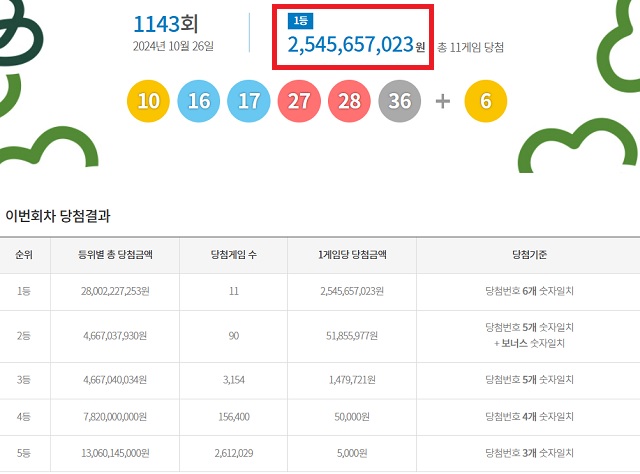This screenshot has width=640, height=474.
Task: Click the 당첨번호 4개 숫자일치 cell
Action: (529, 416)
